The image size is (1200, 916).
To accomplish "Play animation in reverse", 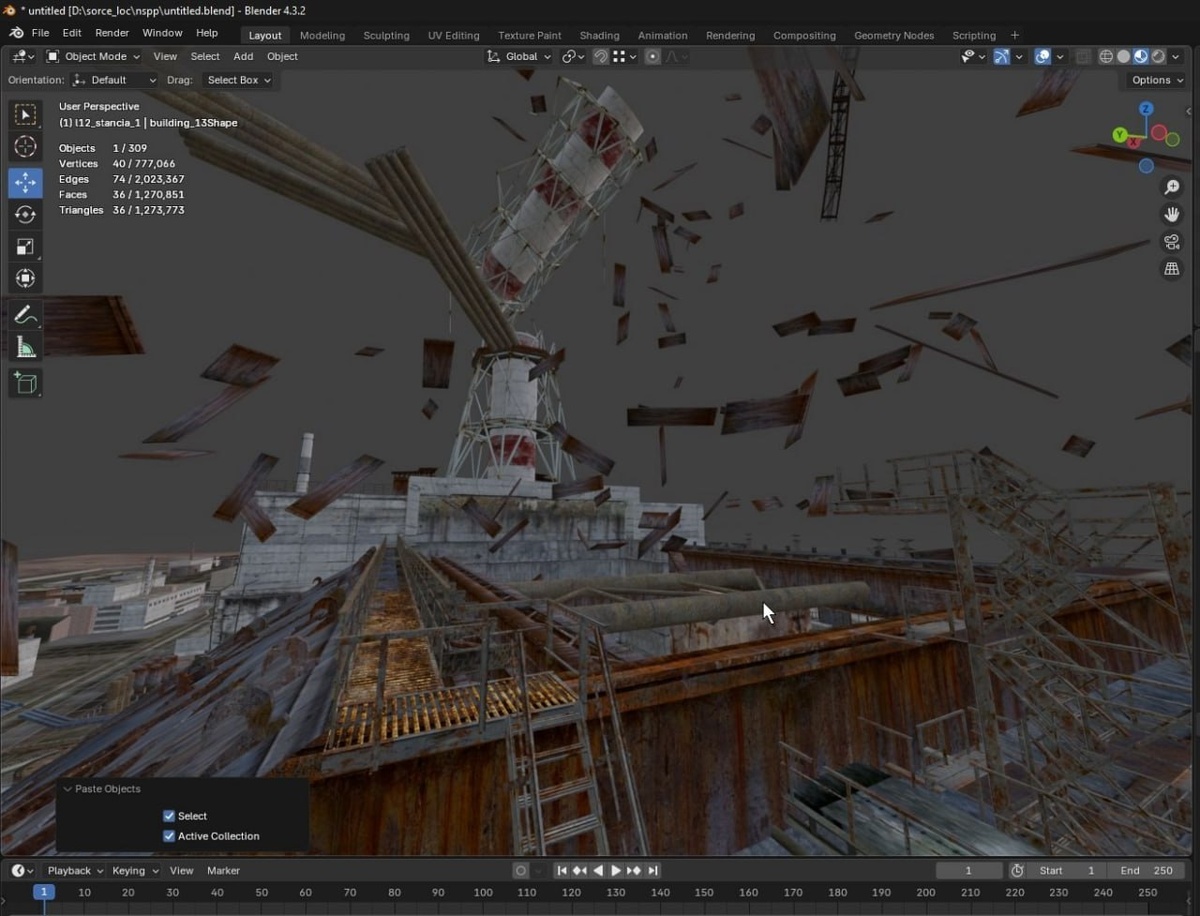I will tap(598, 870).
